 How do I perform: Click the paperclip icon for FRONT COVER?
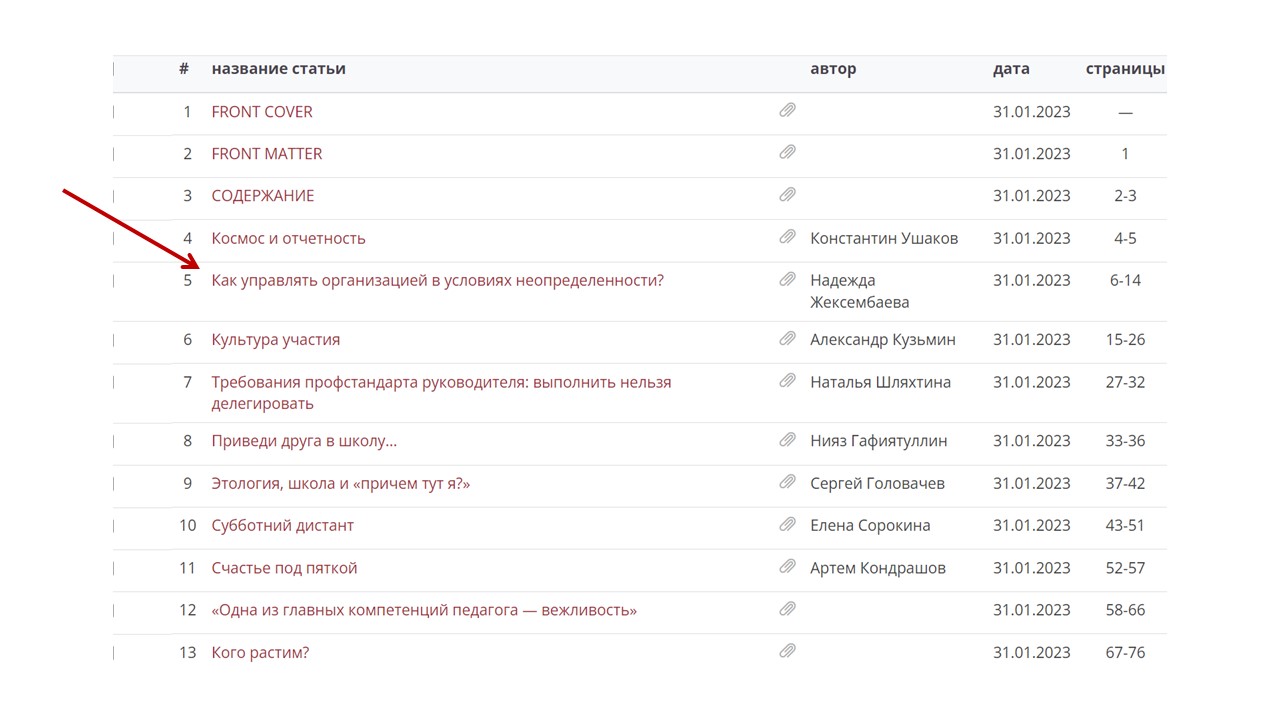tap(787, 111)
